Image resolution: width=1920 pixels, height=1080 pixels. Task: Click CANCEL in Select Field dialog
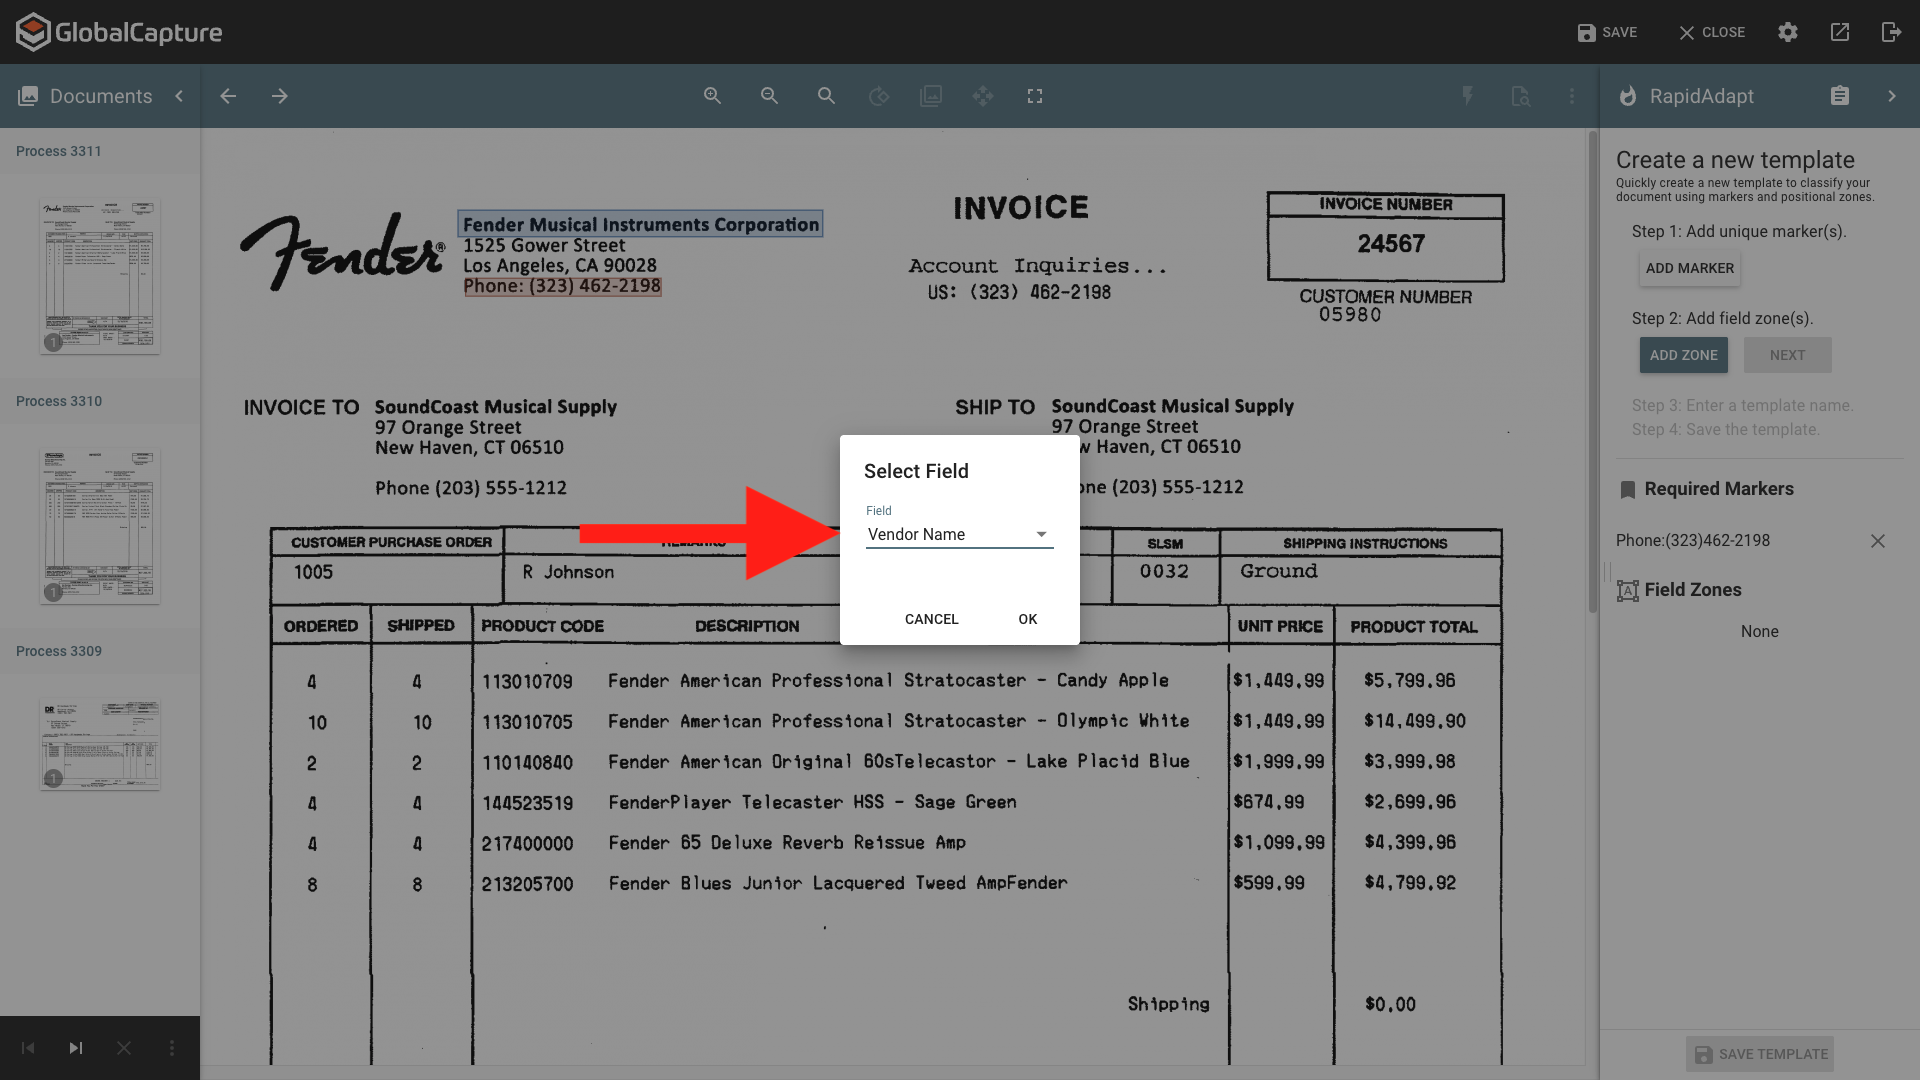point(932,619)
